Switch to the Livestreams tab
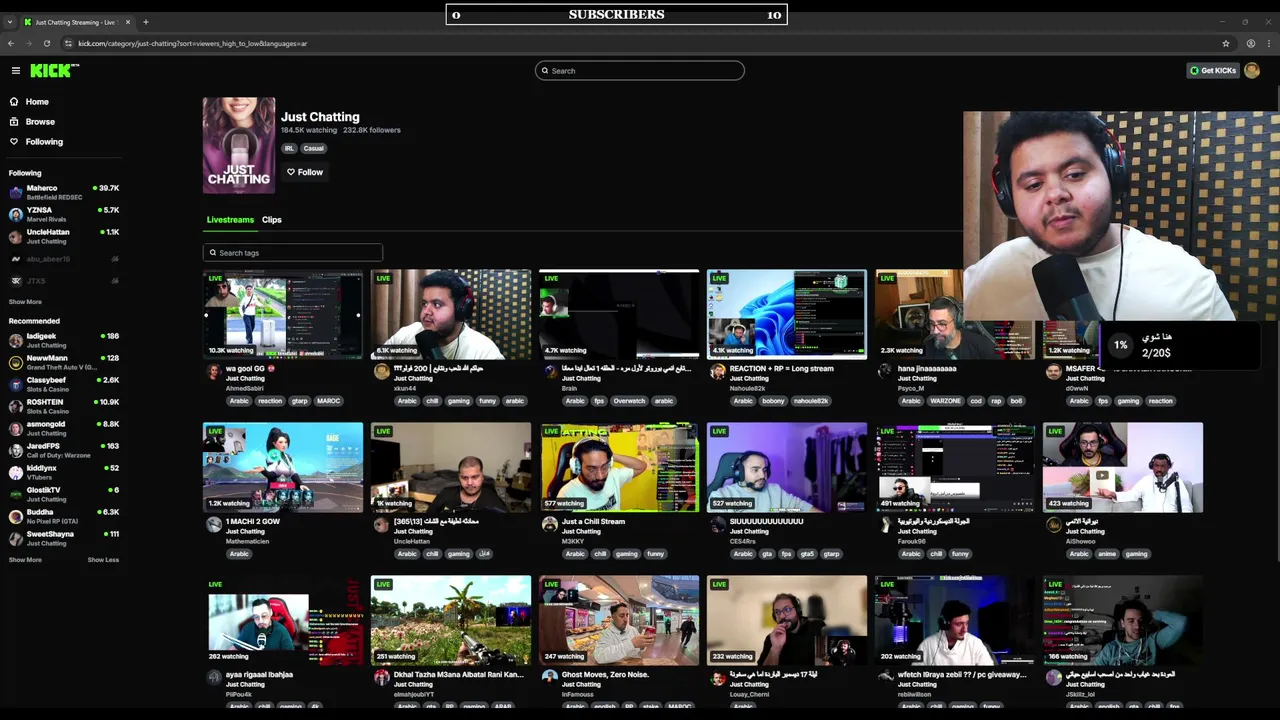 (x=230, y=220)
